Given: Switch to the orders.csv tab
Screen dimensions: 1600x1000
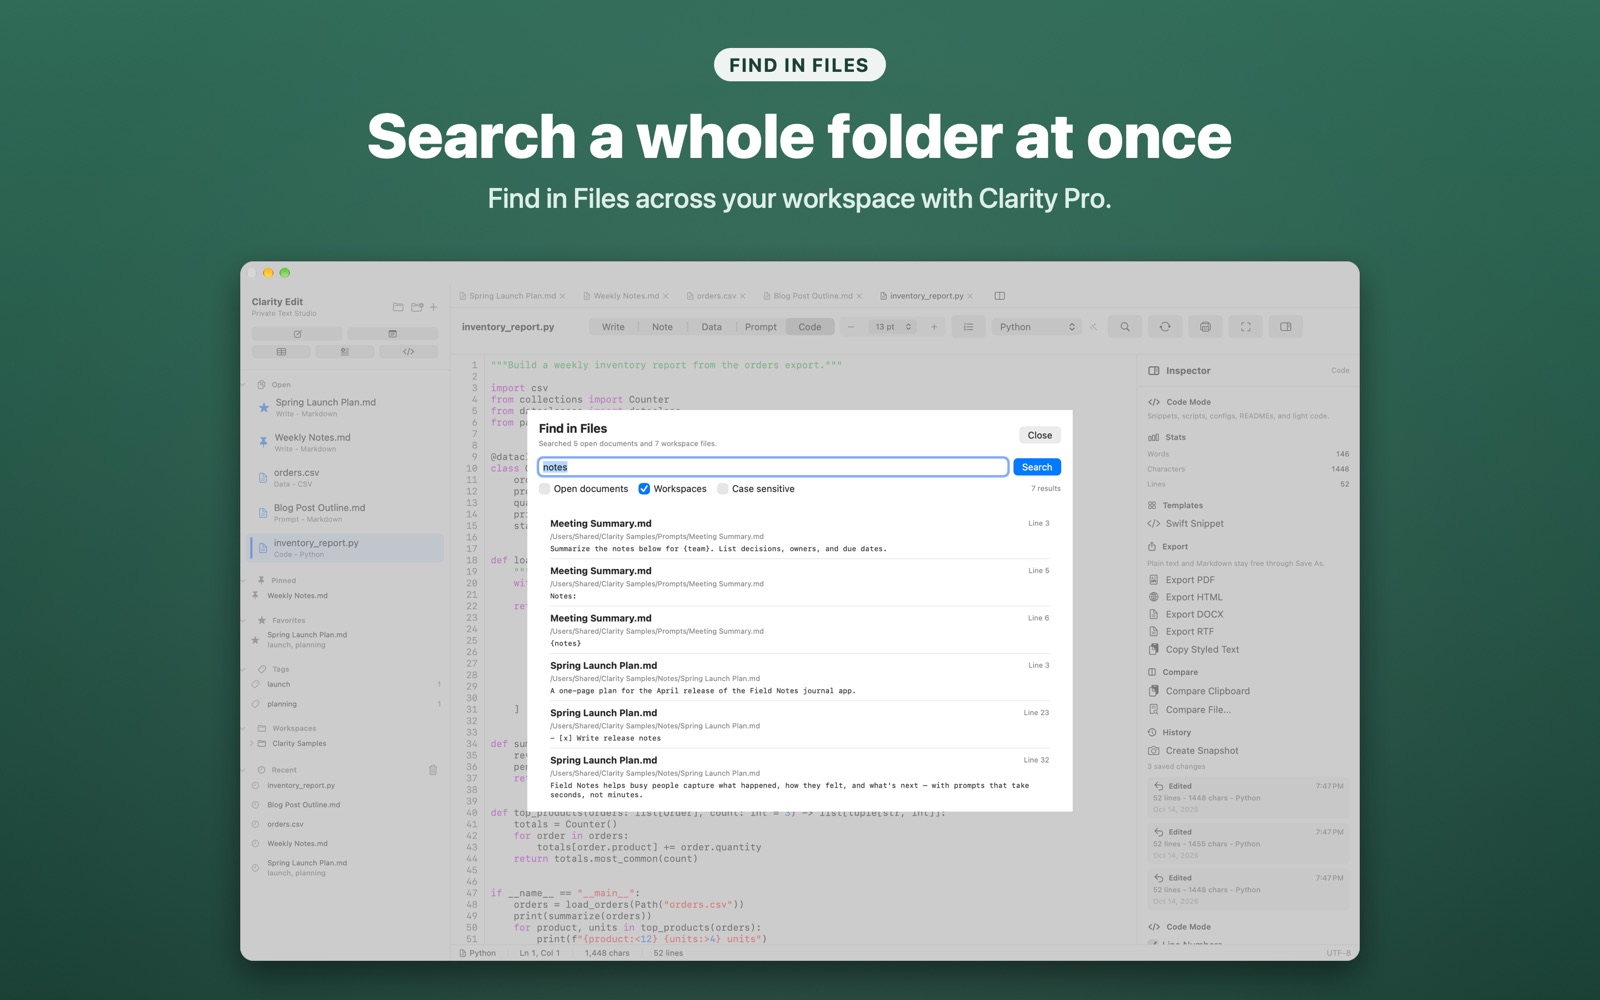Looking at the screenshot, I should 715,296.
